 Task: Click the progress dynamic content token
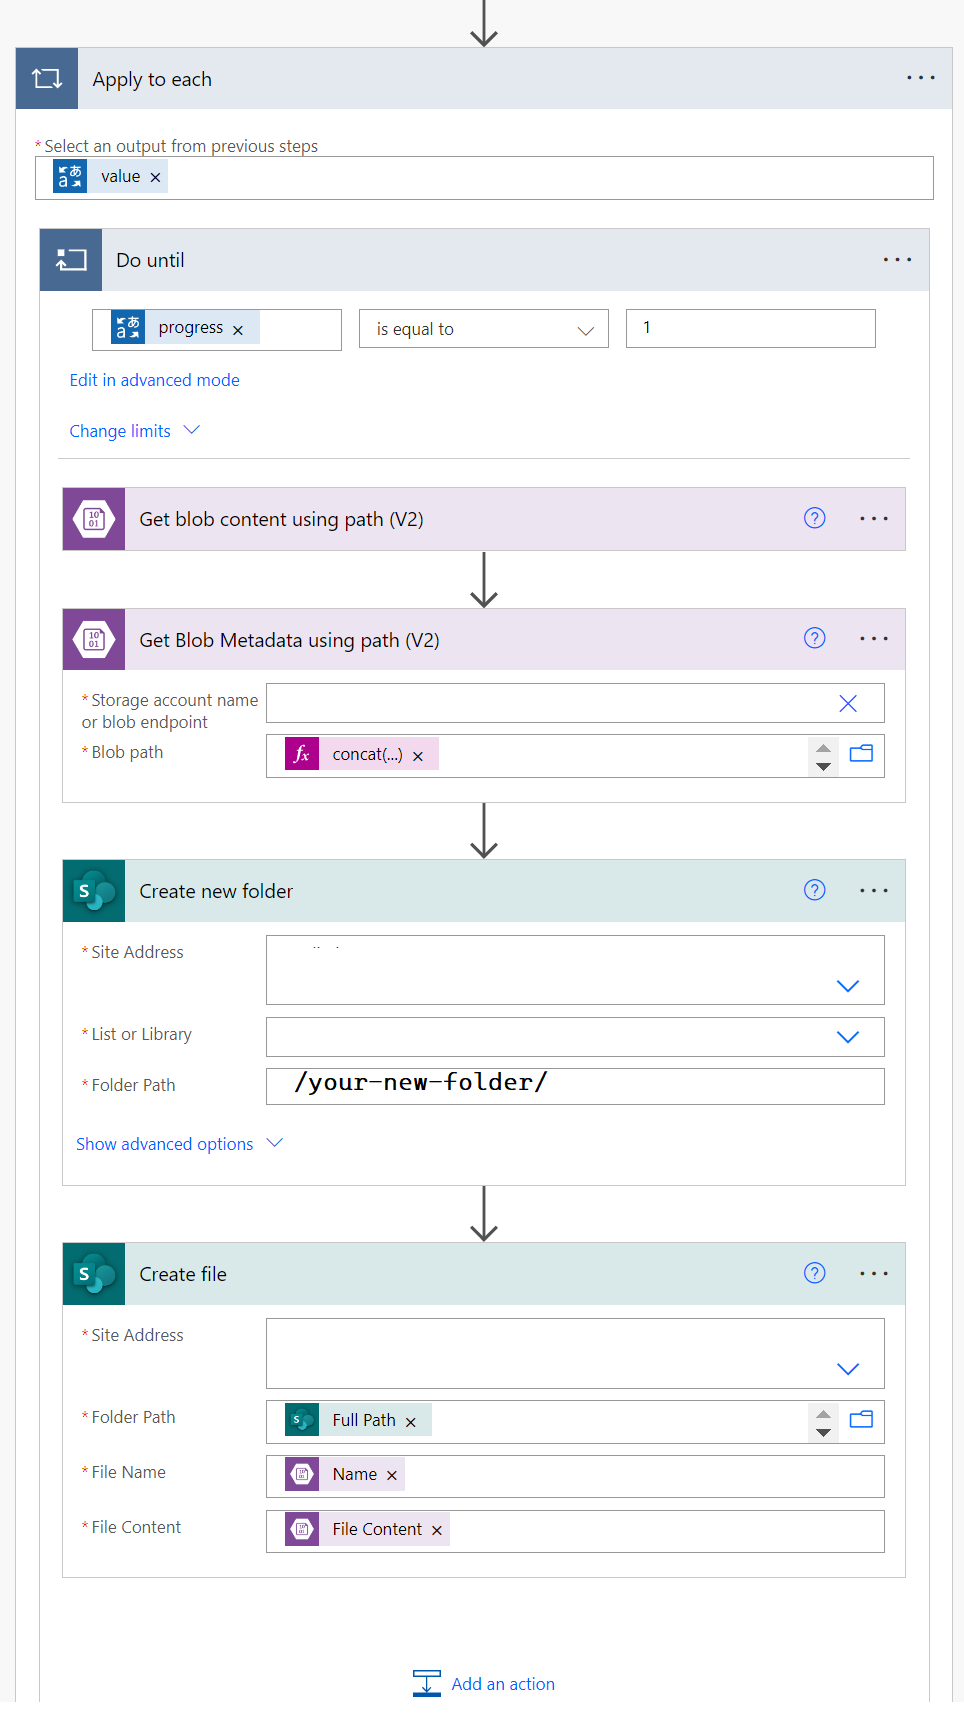point(185,328)
